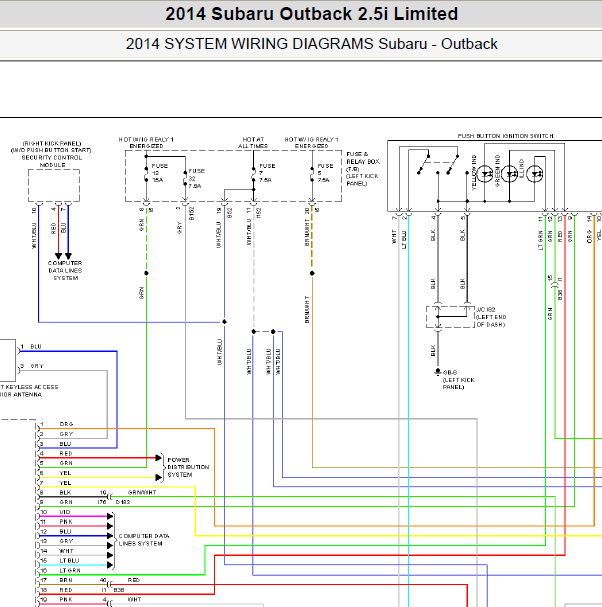Click the 'HOT AT ALL TIMES' label
Screen dimensions: 602x607
[253, 142]
